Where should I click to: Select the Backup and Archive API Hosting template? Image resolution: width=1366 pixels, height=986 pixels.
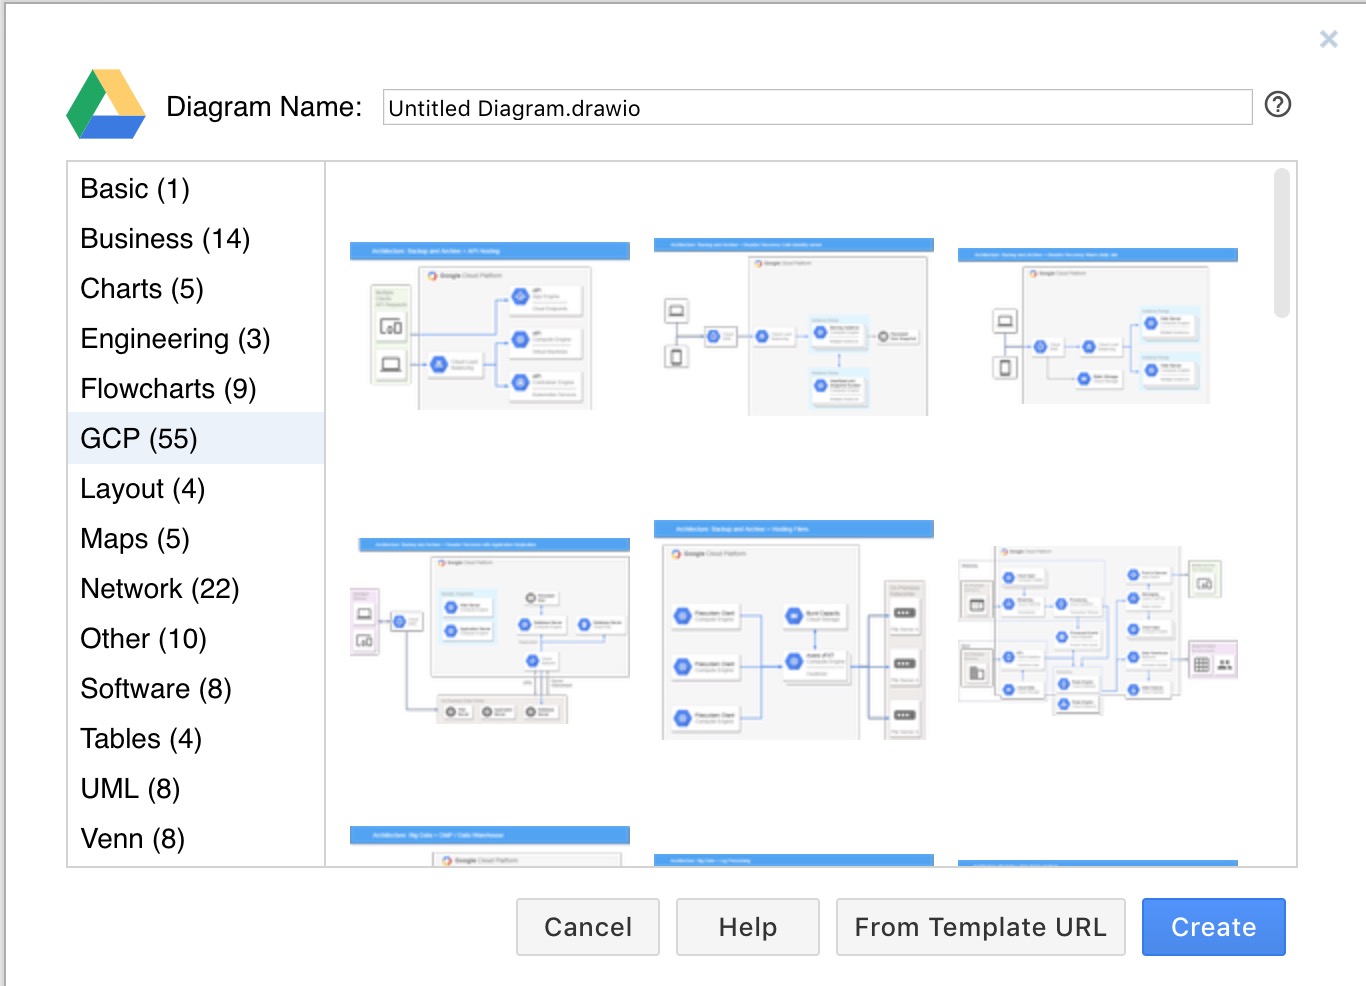[x=490, y=328]
